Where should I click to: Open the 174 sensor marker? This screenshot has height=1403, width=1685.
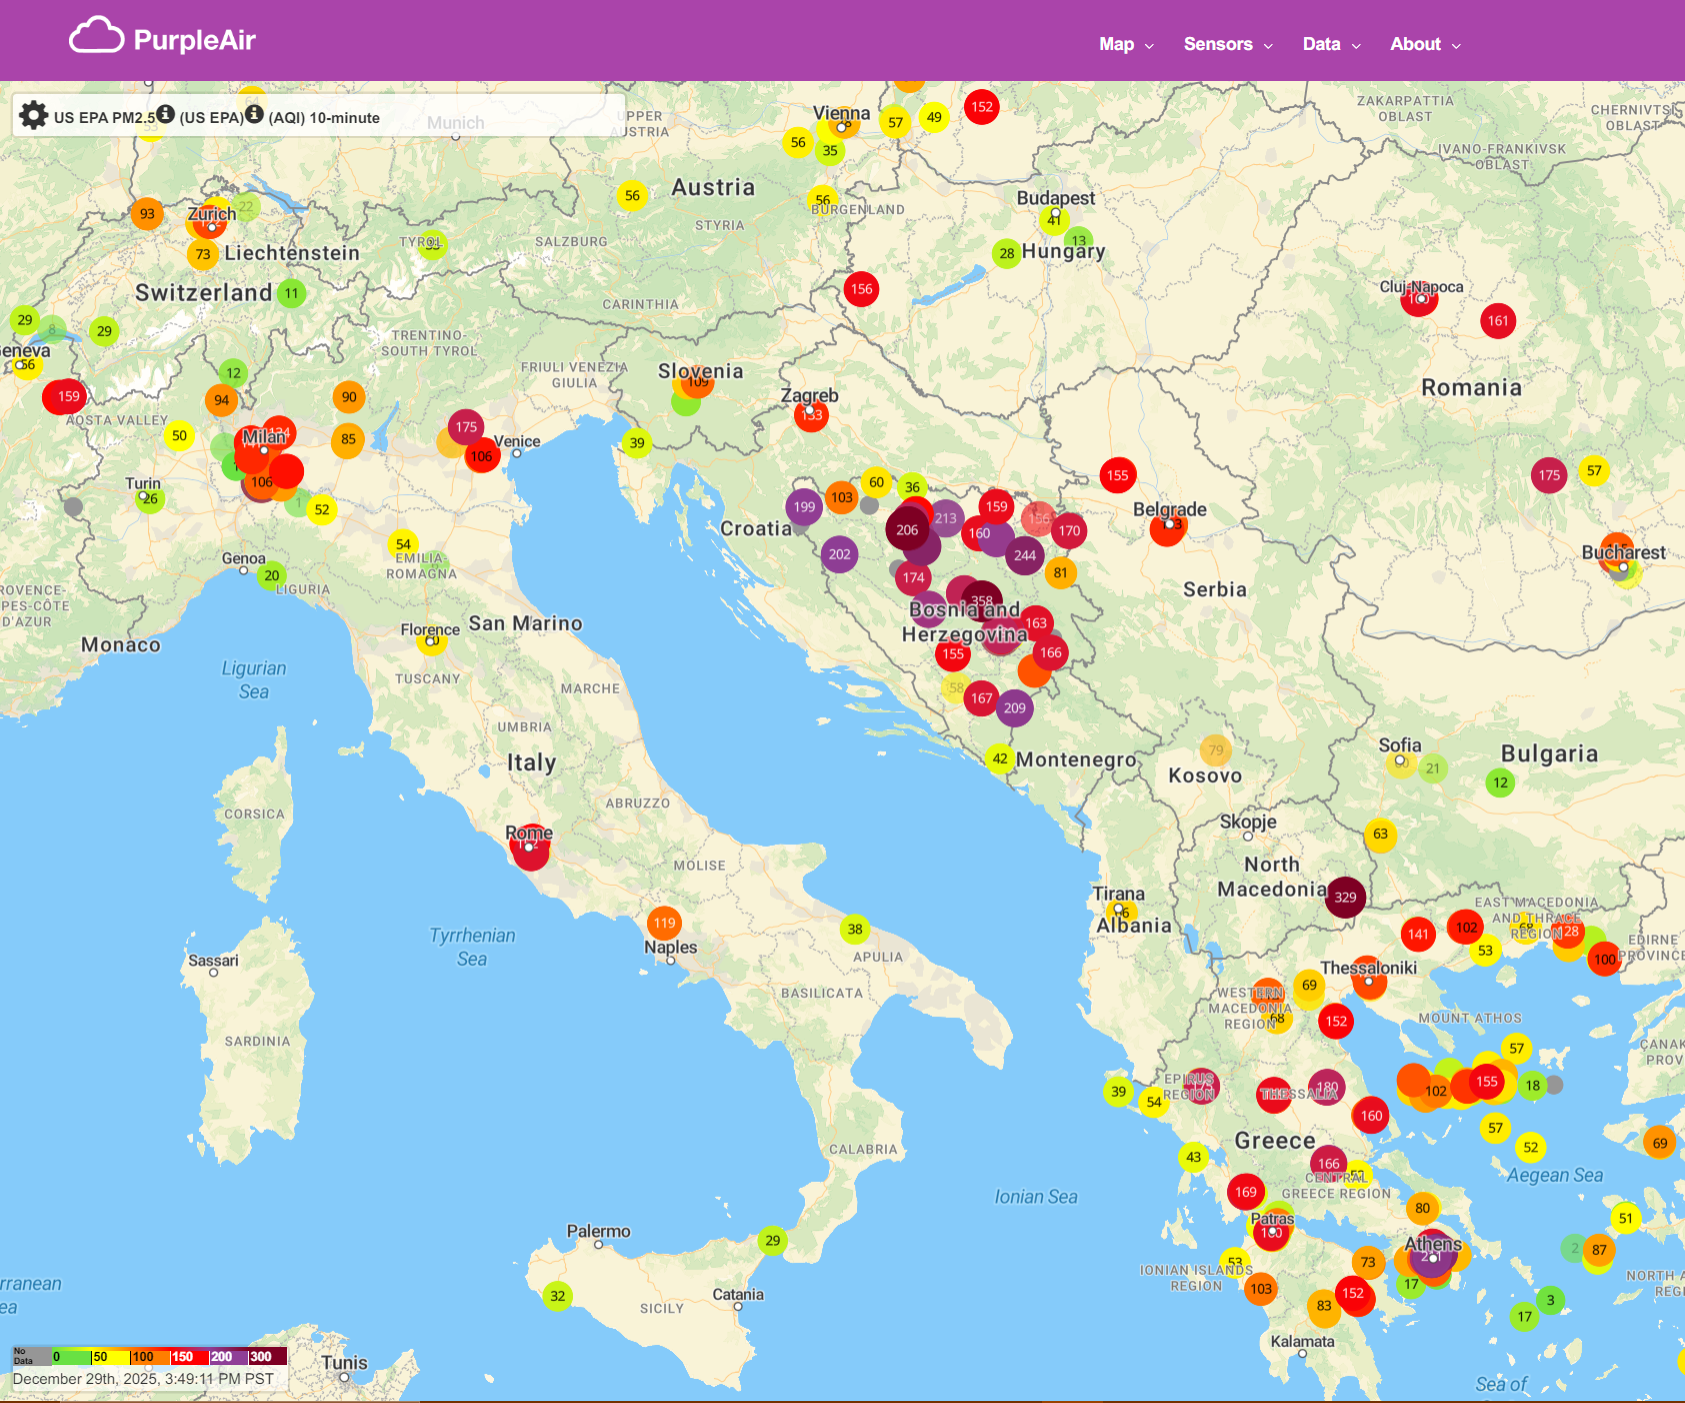click(914, 578)
